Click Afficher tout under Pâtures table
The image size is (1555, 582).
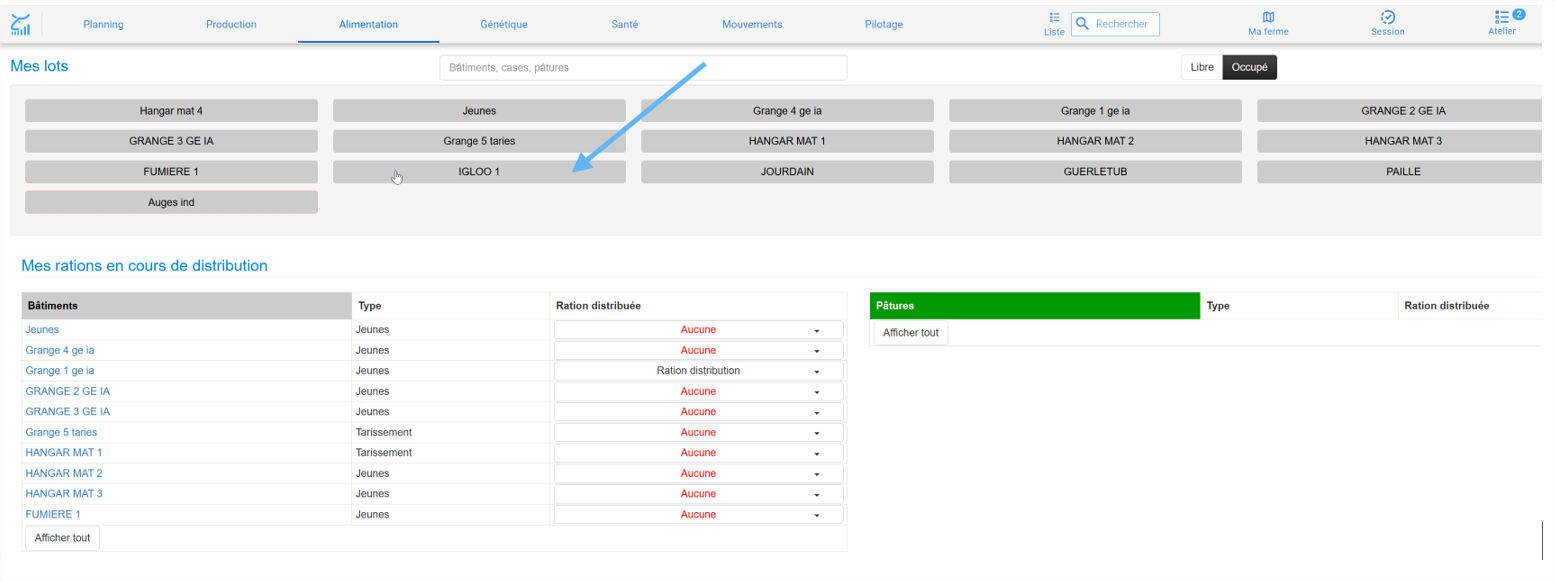pyautogui.click(x=911, y=333)
